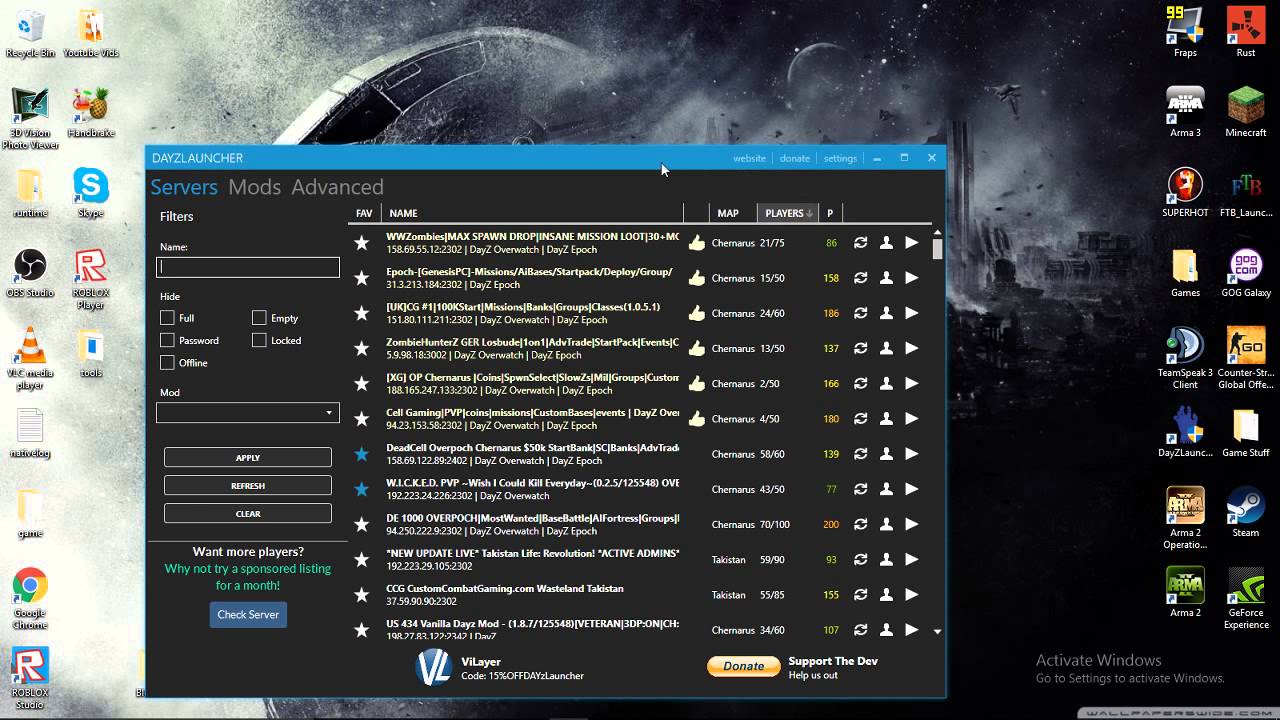Open the Steam desktop icon
The image size is (1280, 720).
[x=1246, y=512]
